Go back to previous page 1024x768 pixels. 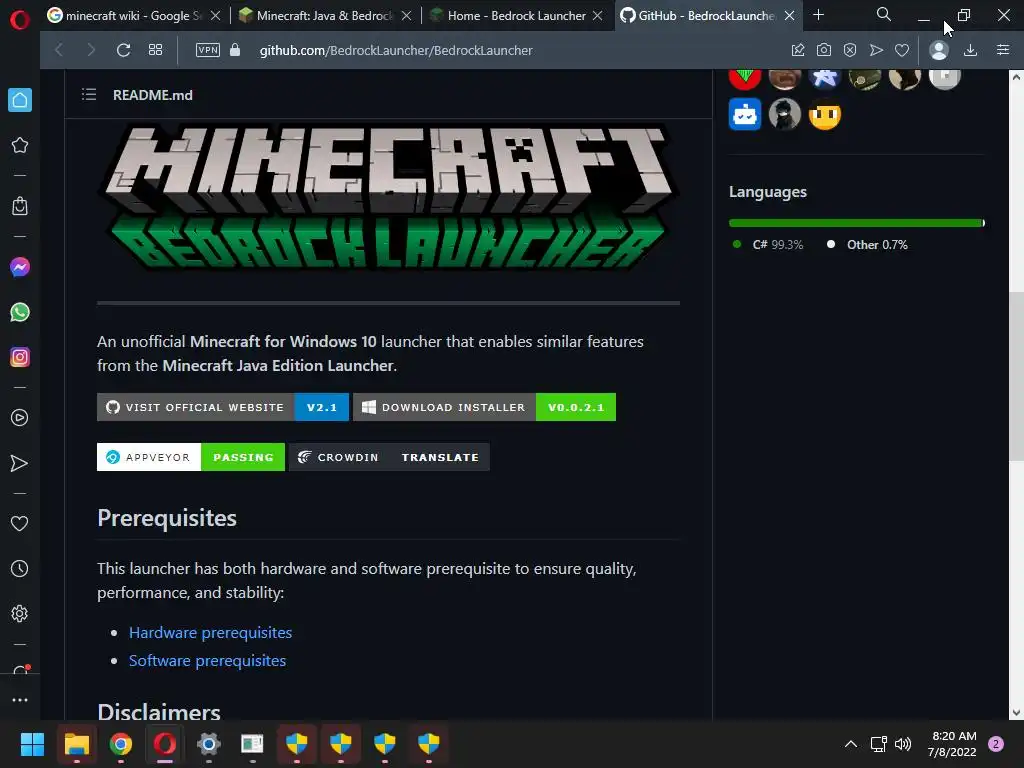coord(59,50)
